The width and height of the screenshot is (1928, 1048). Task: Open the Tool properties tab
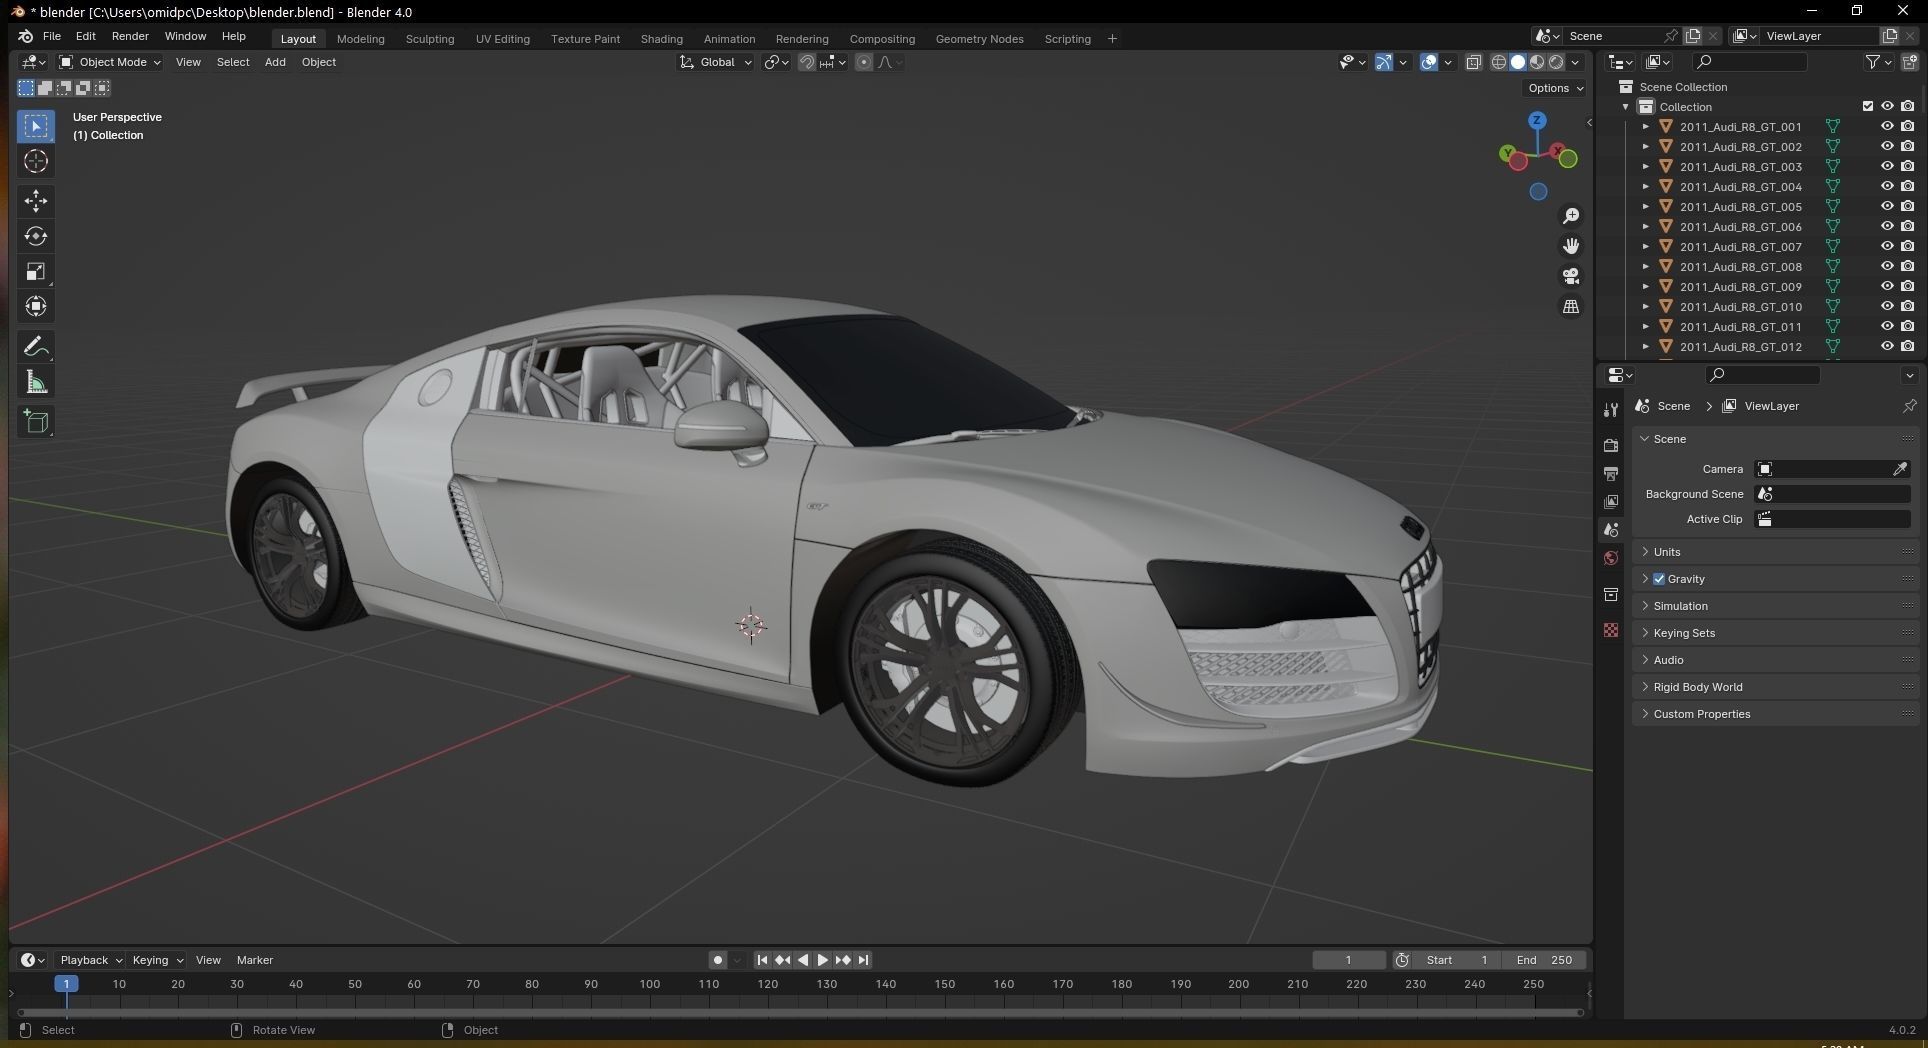[1610, 410]
